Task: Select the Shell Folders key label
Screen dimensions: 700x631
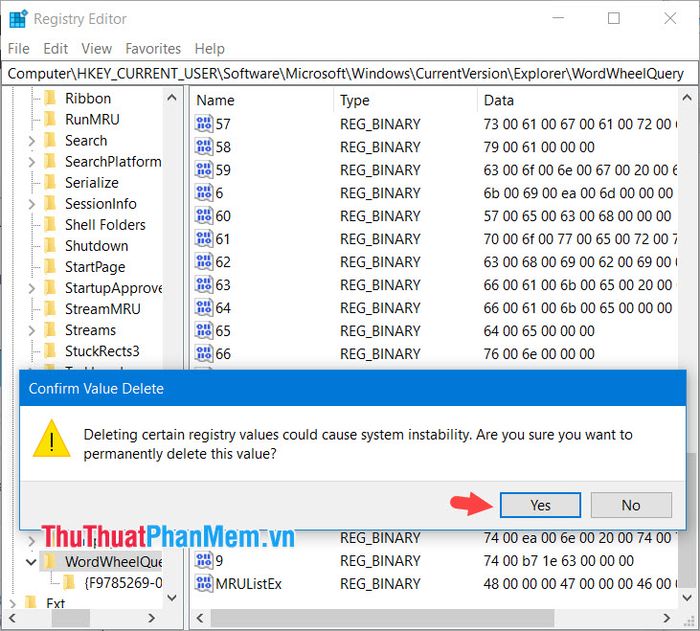Action: click(105, 225)
